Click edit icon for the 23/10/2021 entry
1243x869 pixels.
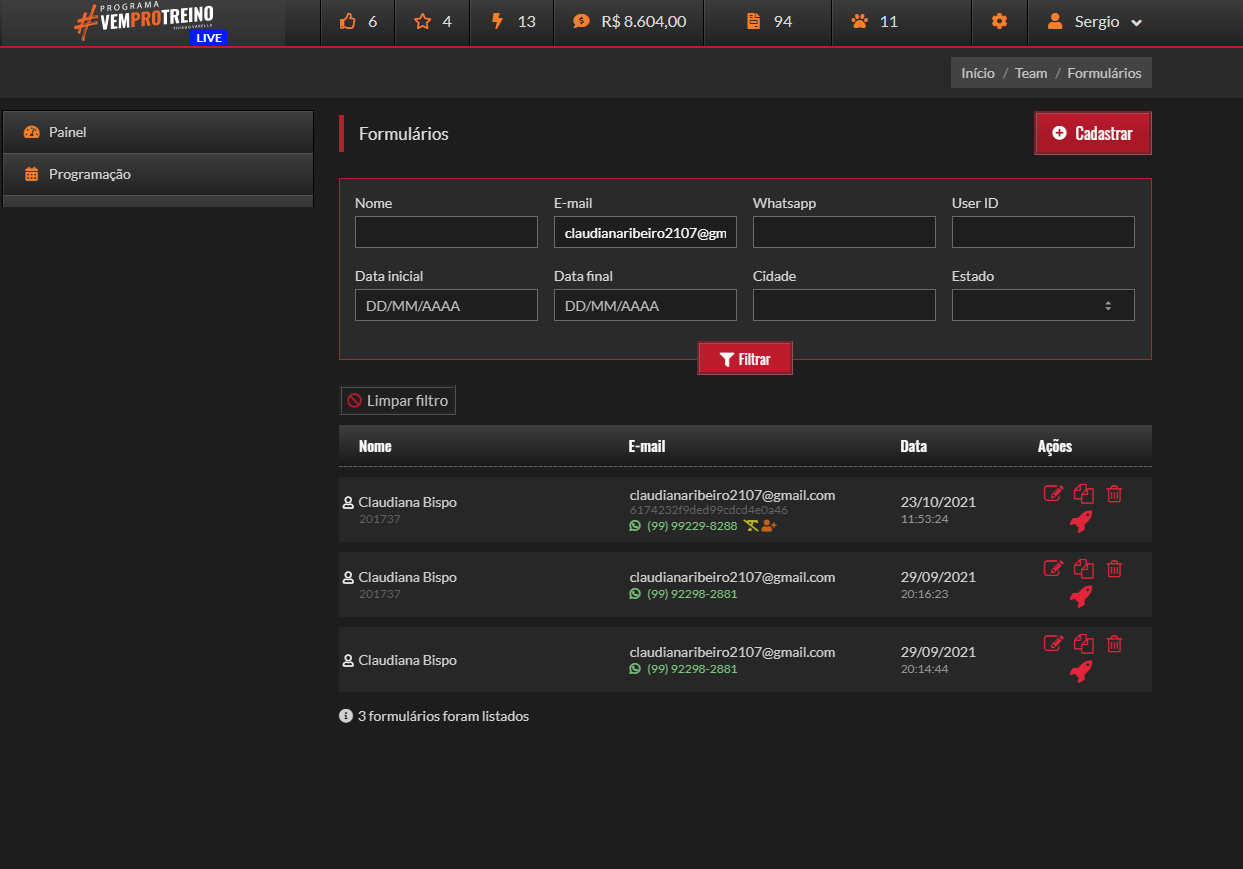pos(1053,493)
